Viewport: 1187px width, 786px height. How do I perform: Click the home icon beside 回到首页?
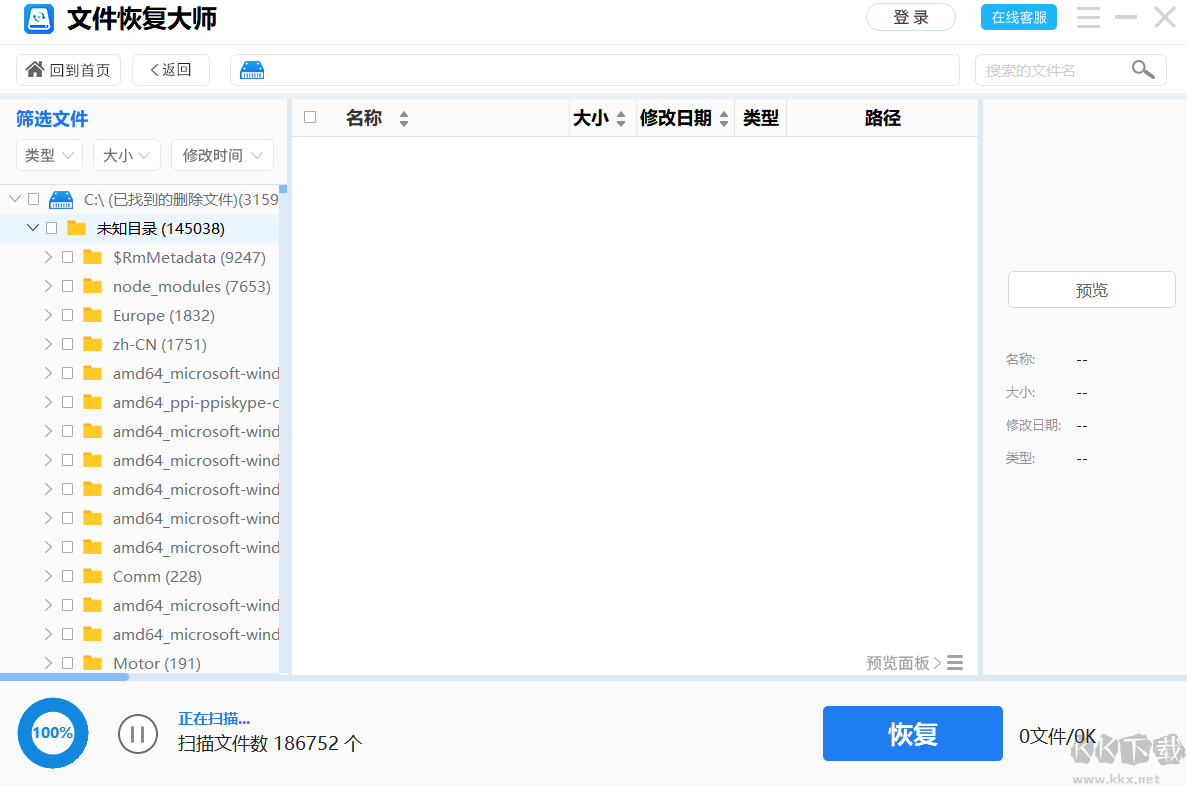click(x=33, y=69)
